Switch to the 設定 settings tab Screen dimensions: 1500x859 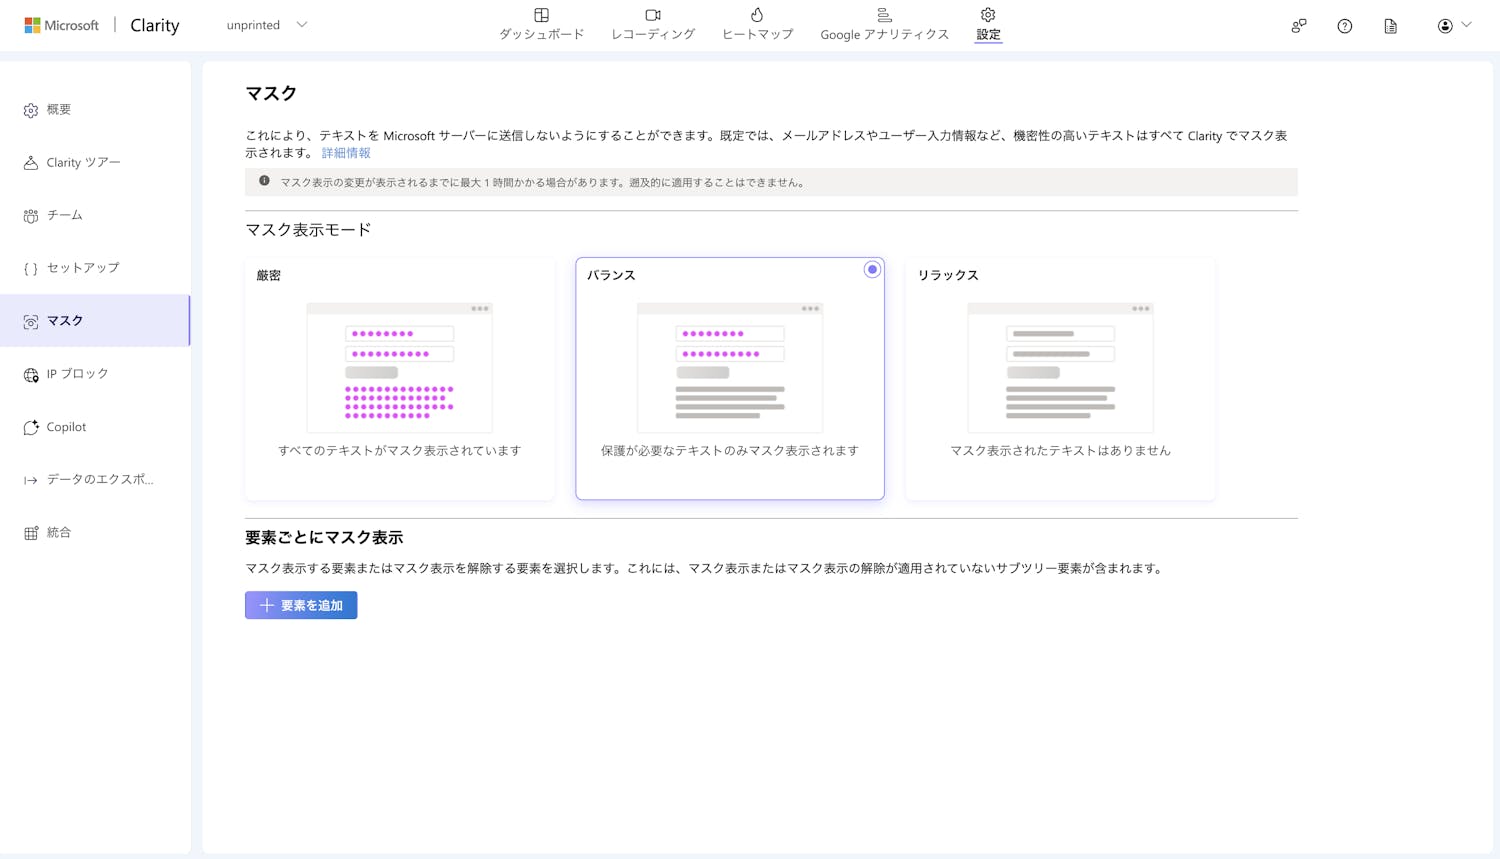click(988, 24)
